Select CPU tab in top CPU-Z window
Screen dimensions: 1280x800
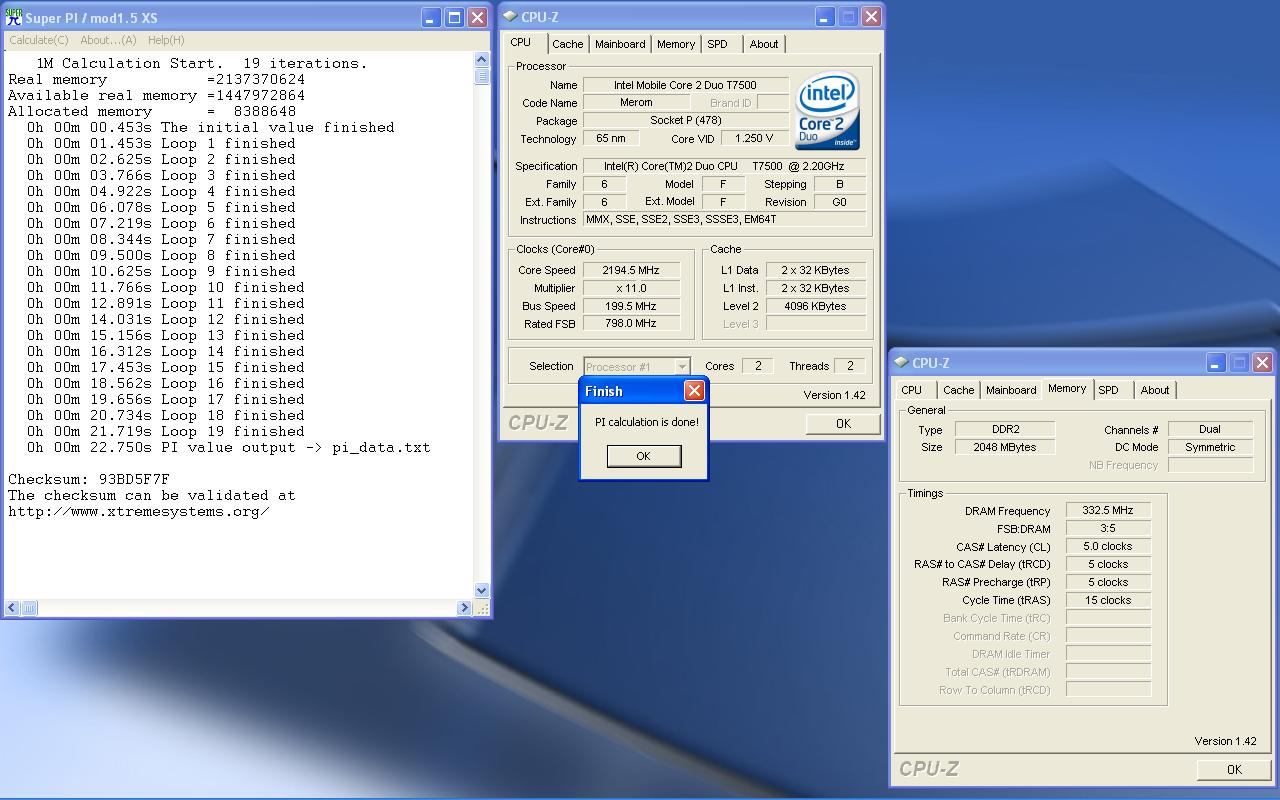(521, 43)
